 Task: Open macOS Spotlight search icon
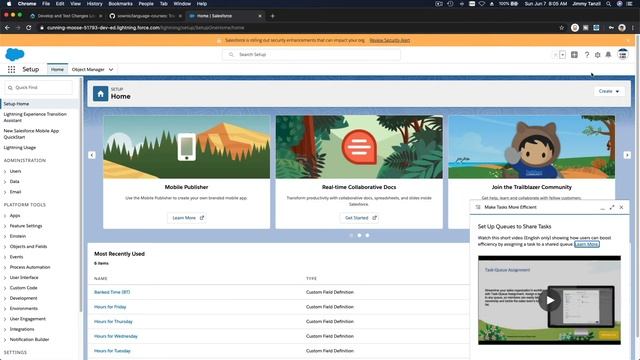608,4
